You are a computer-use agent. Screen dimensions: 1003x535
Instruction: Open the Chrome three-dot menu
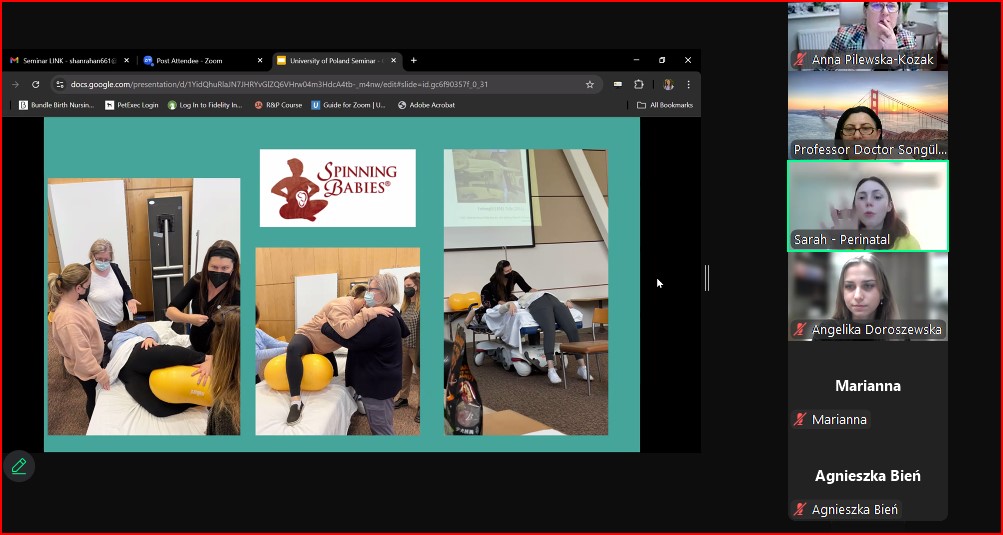click(x=688, y=84)
